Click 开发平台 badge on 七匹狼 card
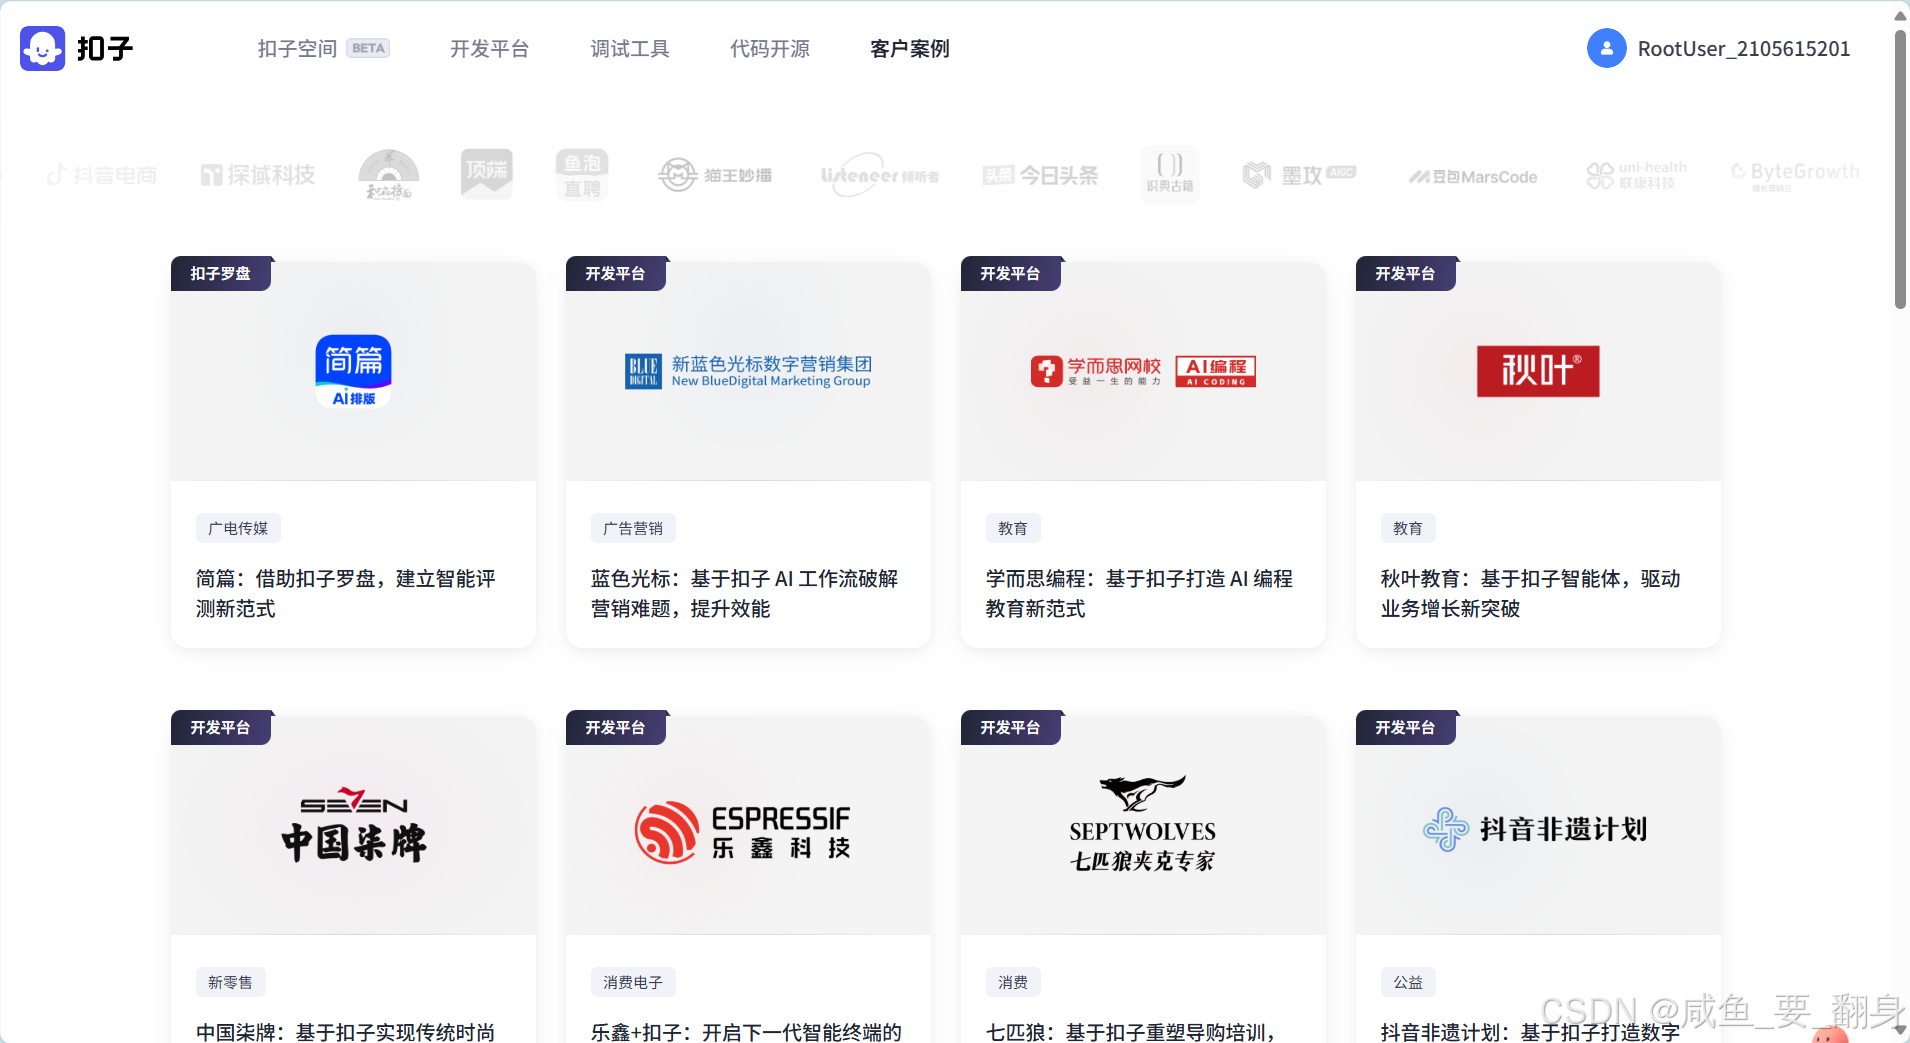1910x1043 pixels. [1010, 727]
